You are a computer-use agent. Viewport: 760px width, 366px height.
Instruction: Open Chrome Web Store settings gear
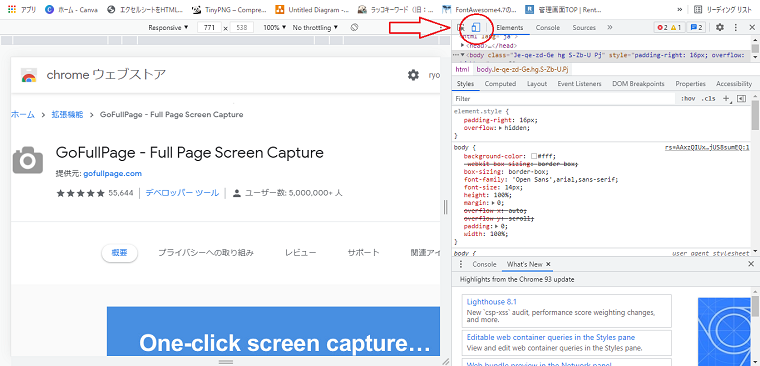413,75
